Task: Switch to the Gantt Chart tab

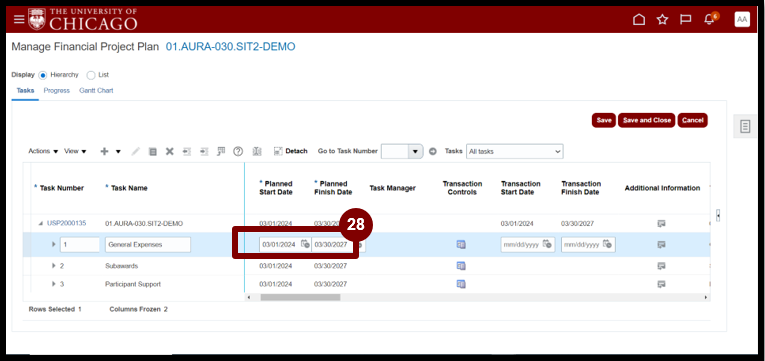Action: [x=96, y=91]
